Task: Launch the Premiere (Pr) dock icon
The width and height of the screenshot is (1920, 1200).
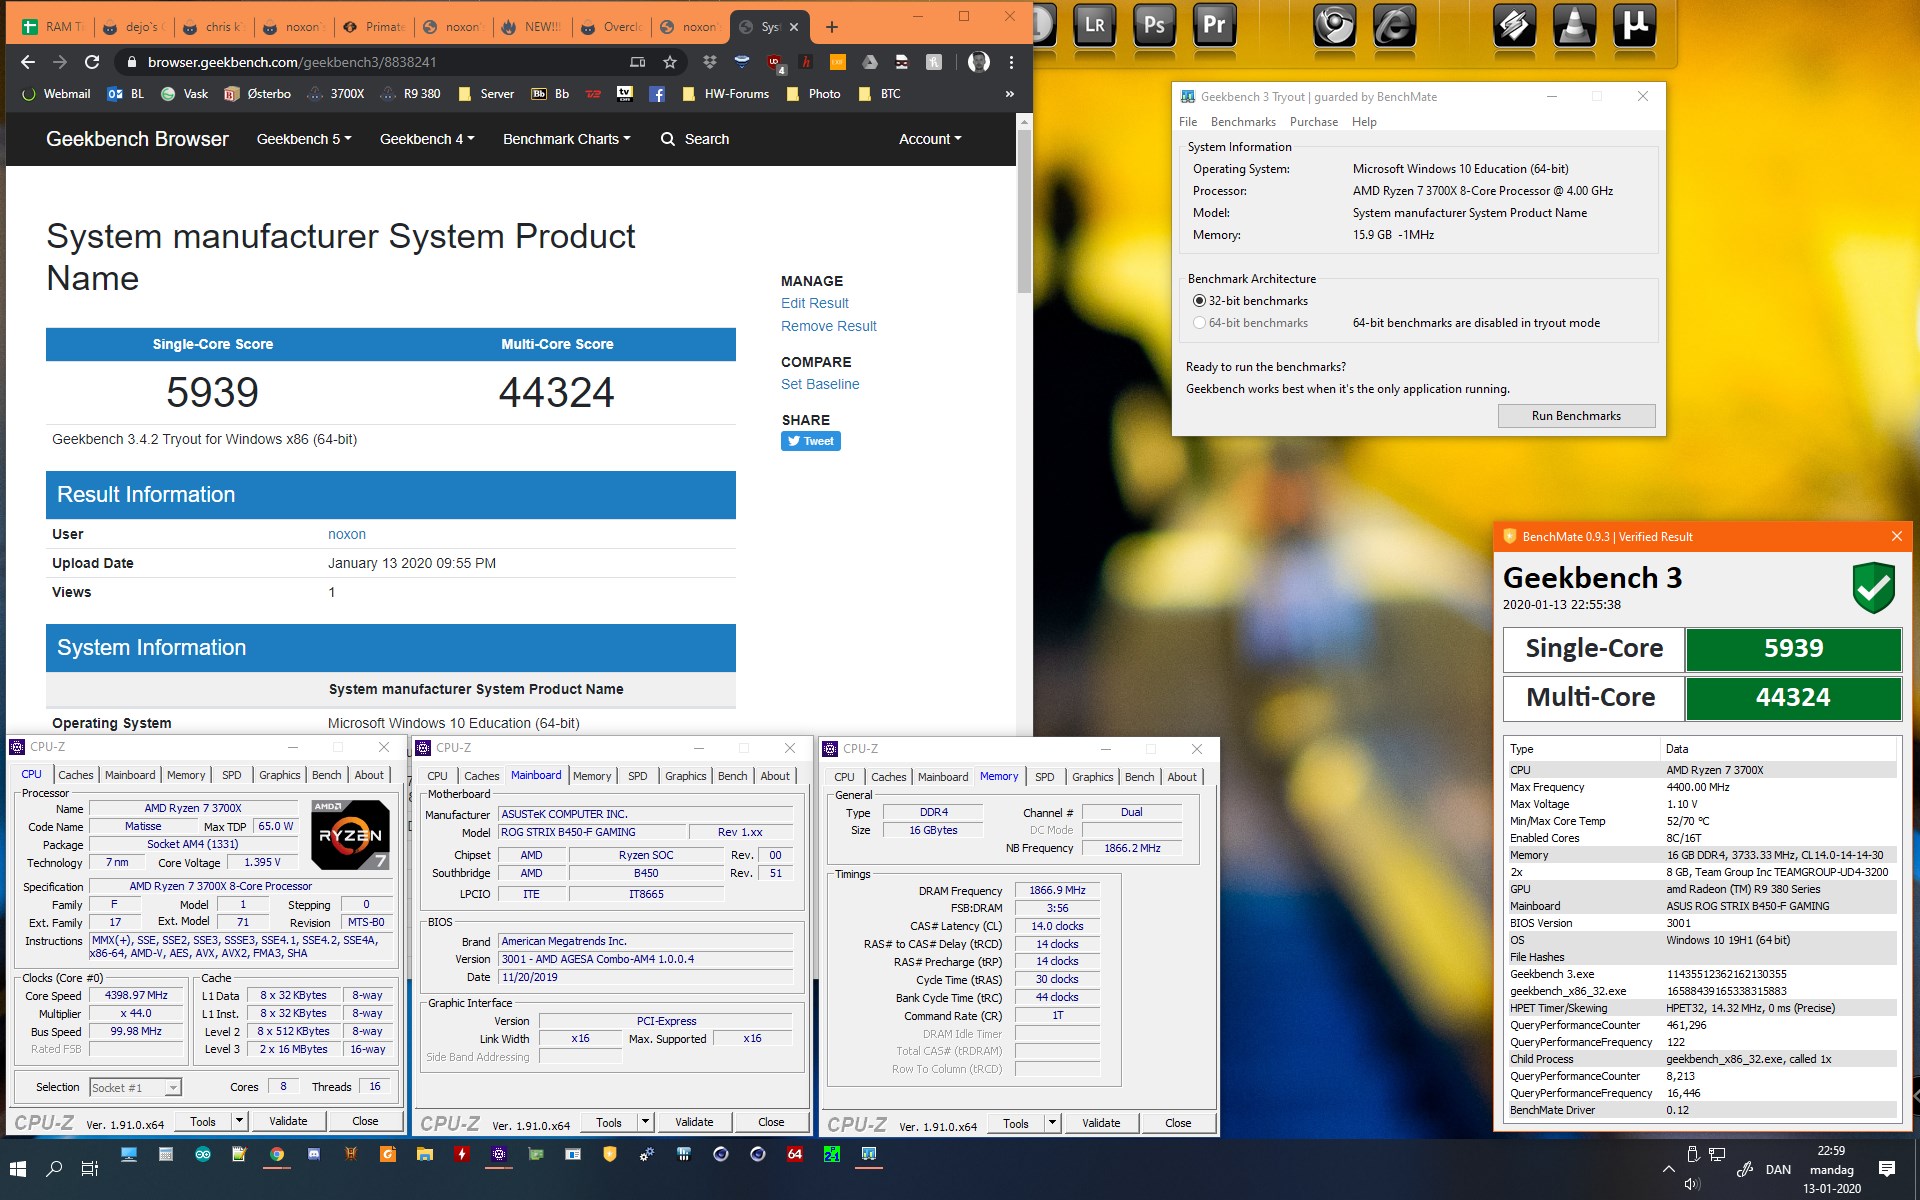Action: click(1214, 25)
